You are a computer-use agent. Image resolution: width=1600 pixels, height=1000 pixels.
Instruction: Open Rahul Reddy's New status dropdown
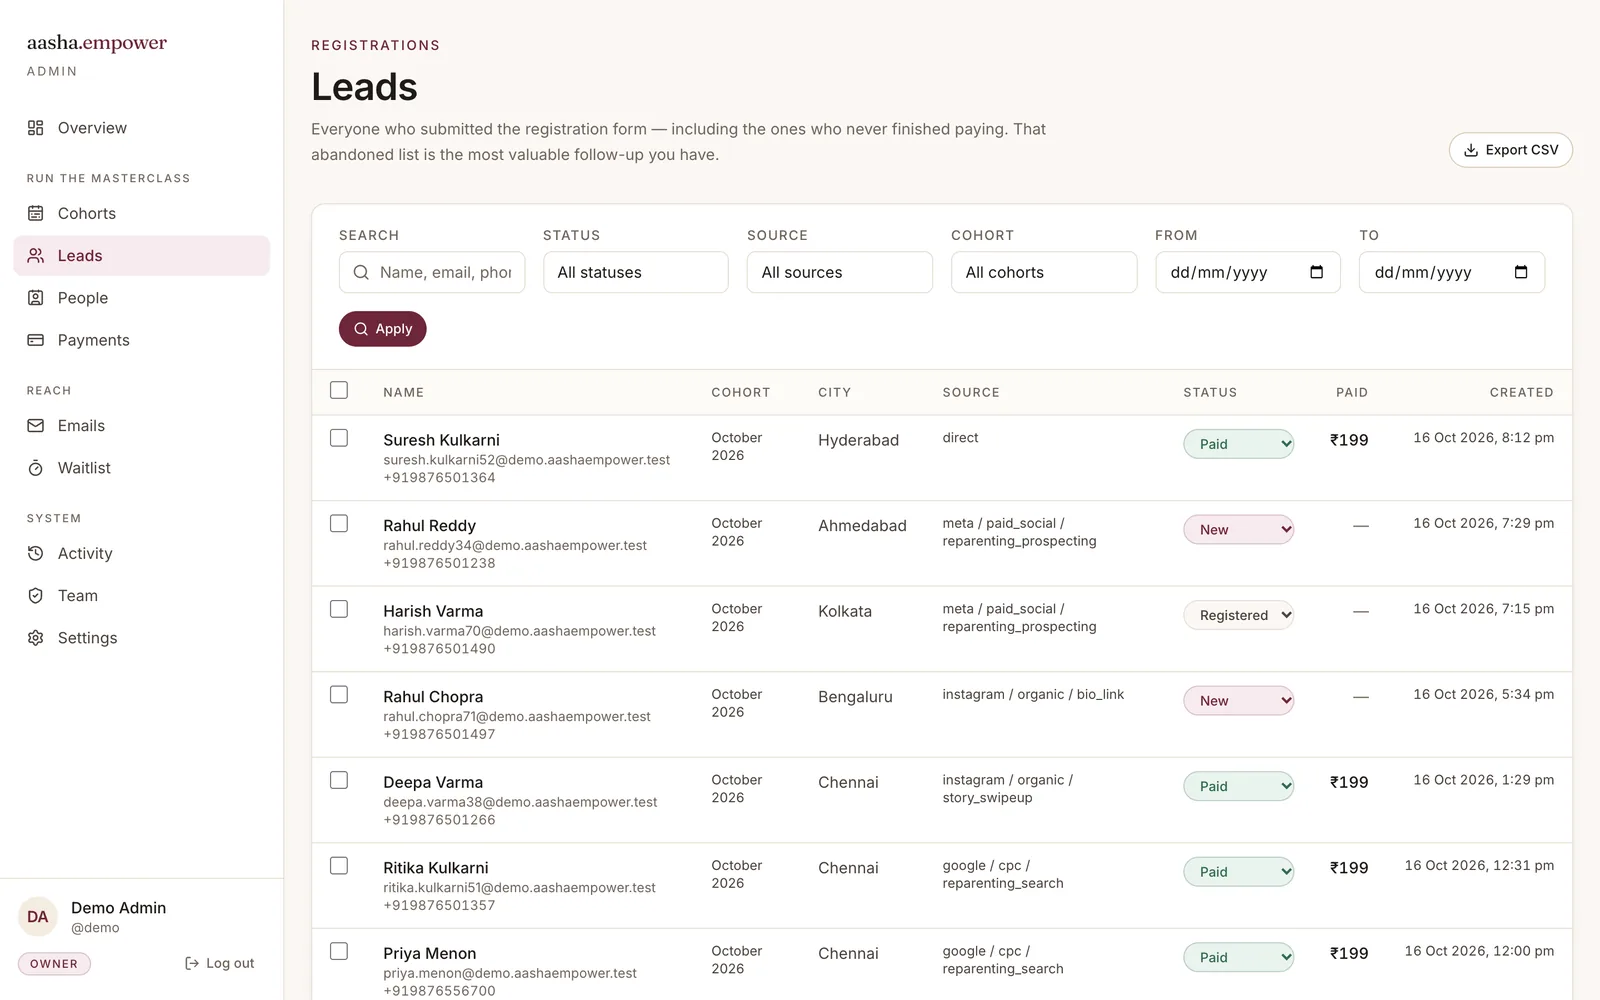(1238, 530)
